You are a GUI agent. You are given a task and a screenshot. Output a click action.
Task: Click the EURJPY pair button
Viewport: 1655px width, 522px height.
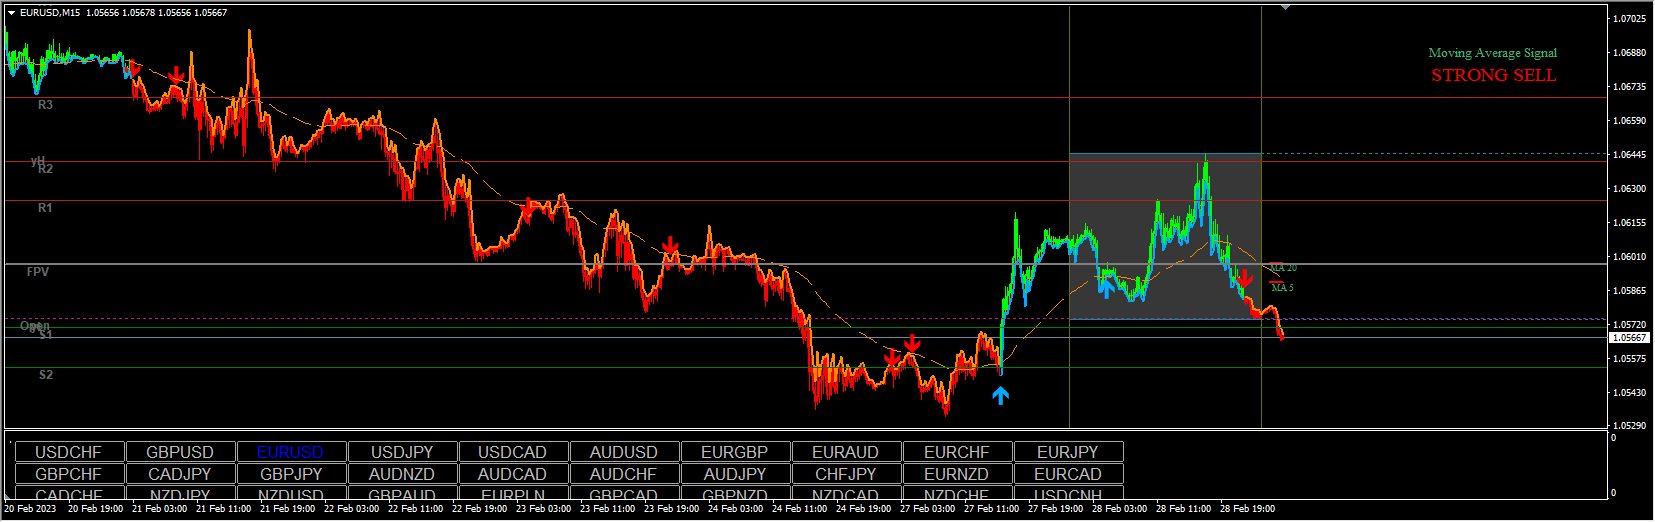pos(1068,452)
